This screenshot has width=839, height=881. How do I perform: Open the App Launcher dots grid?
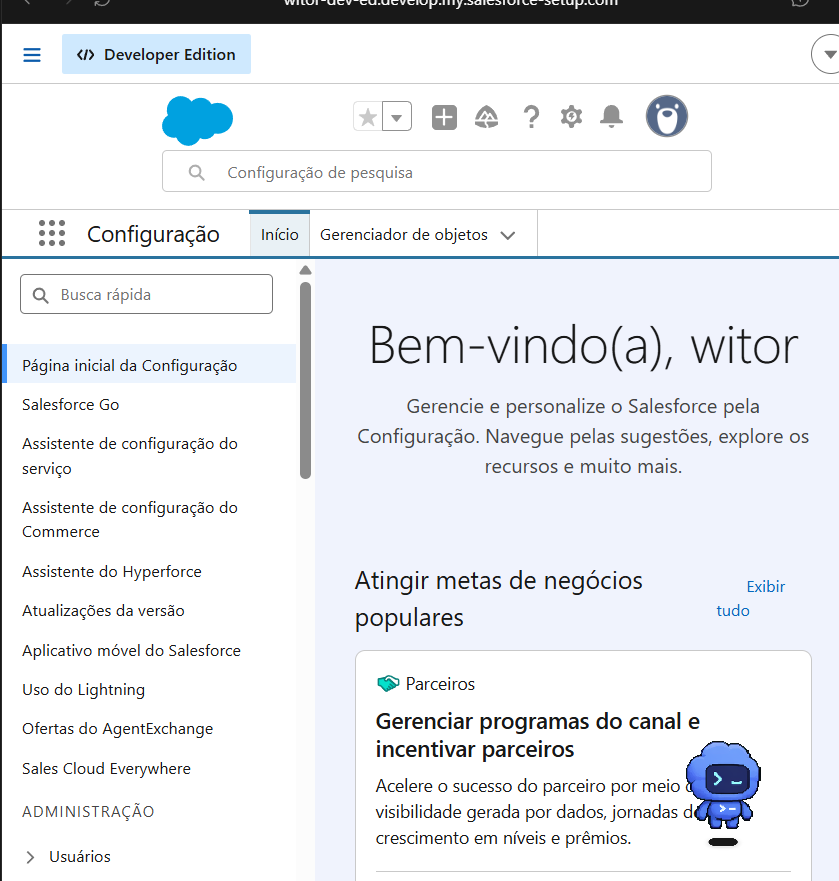[x=52, y=234]
